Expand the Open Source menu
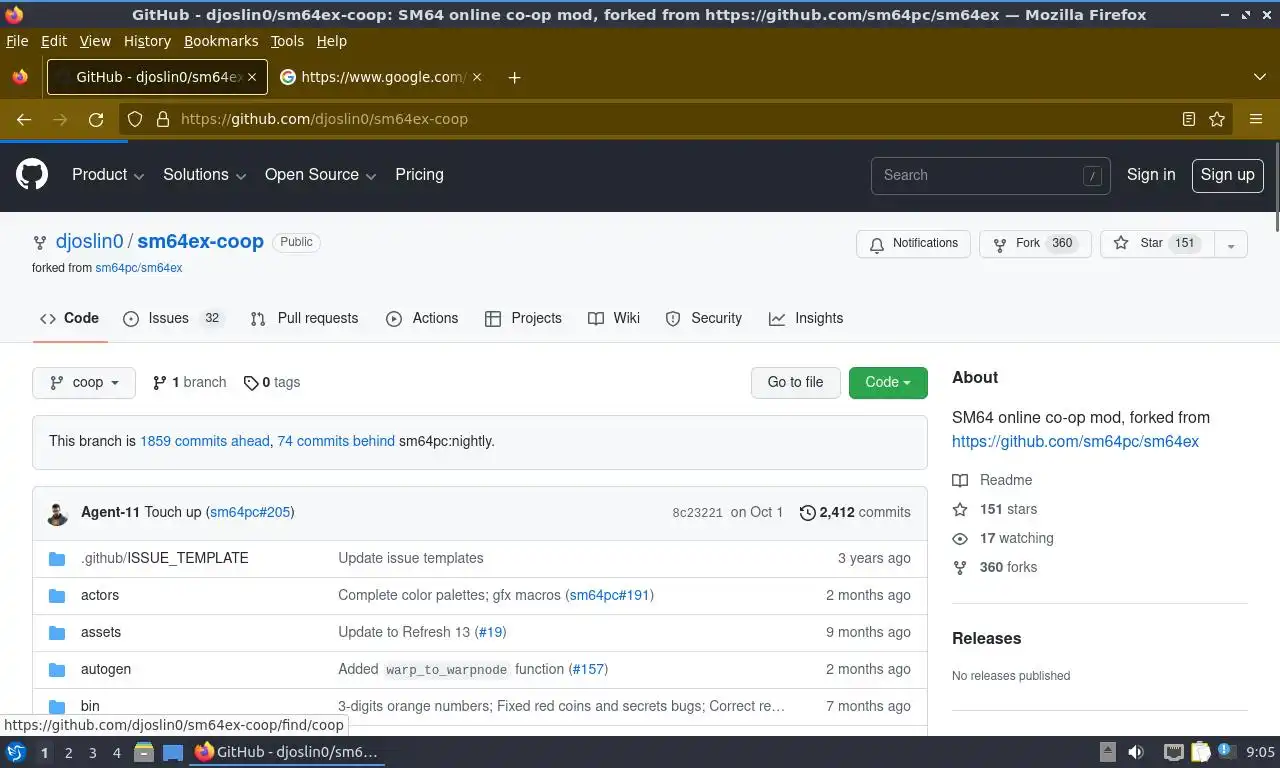 321,175
